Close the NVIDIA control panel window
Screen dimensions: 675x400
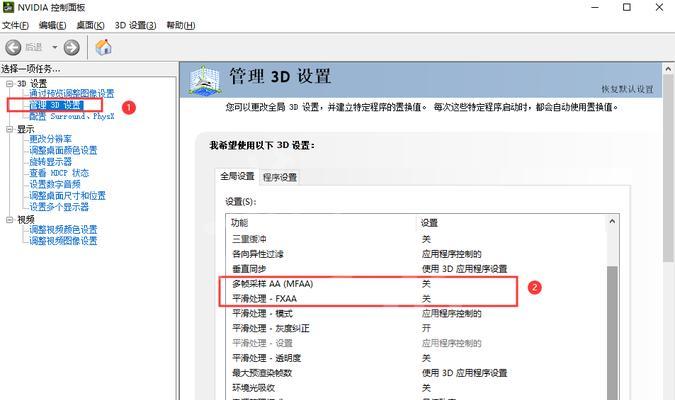[660, 7]
